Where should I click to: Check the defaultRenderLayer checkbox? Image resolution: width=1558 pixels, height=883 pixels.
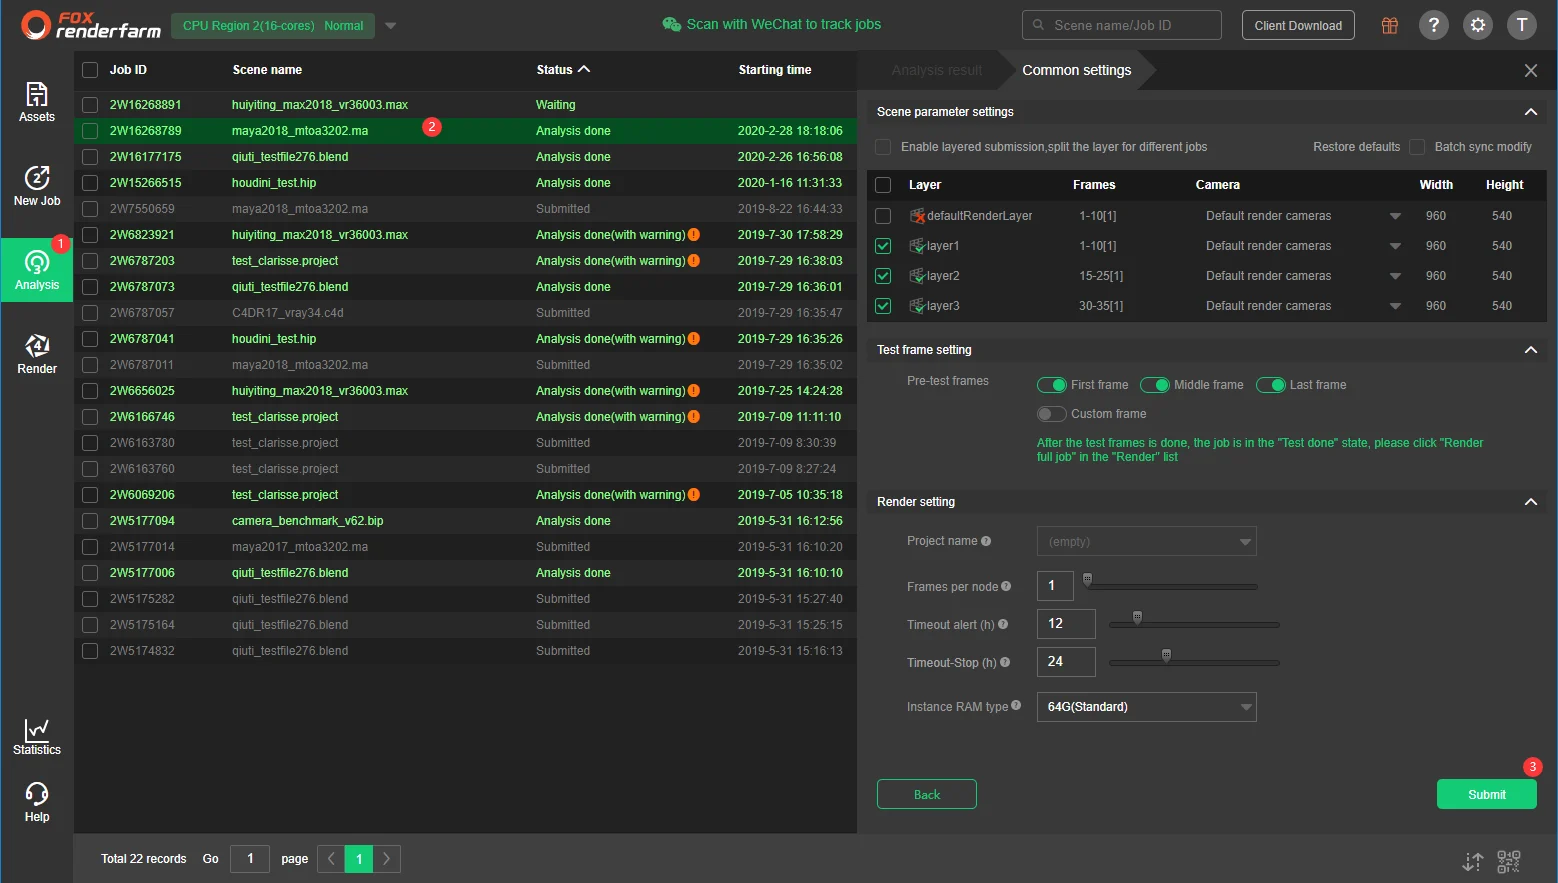883,216
